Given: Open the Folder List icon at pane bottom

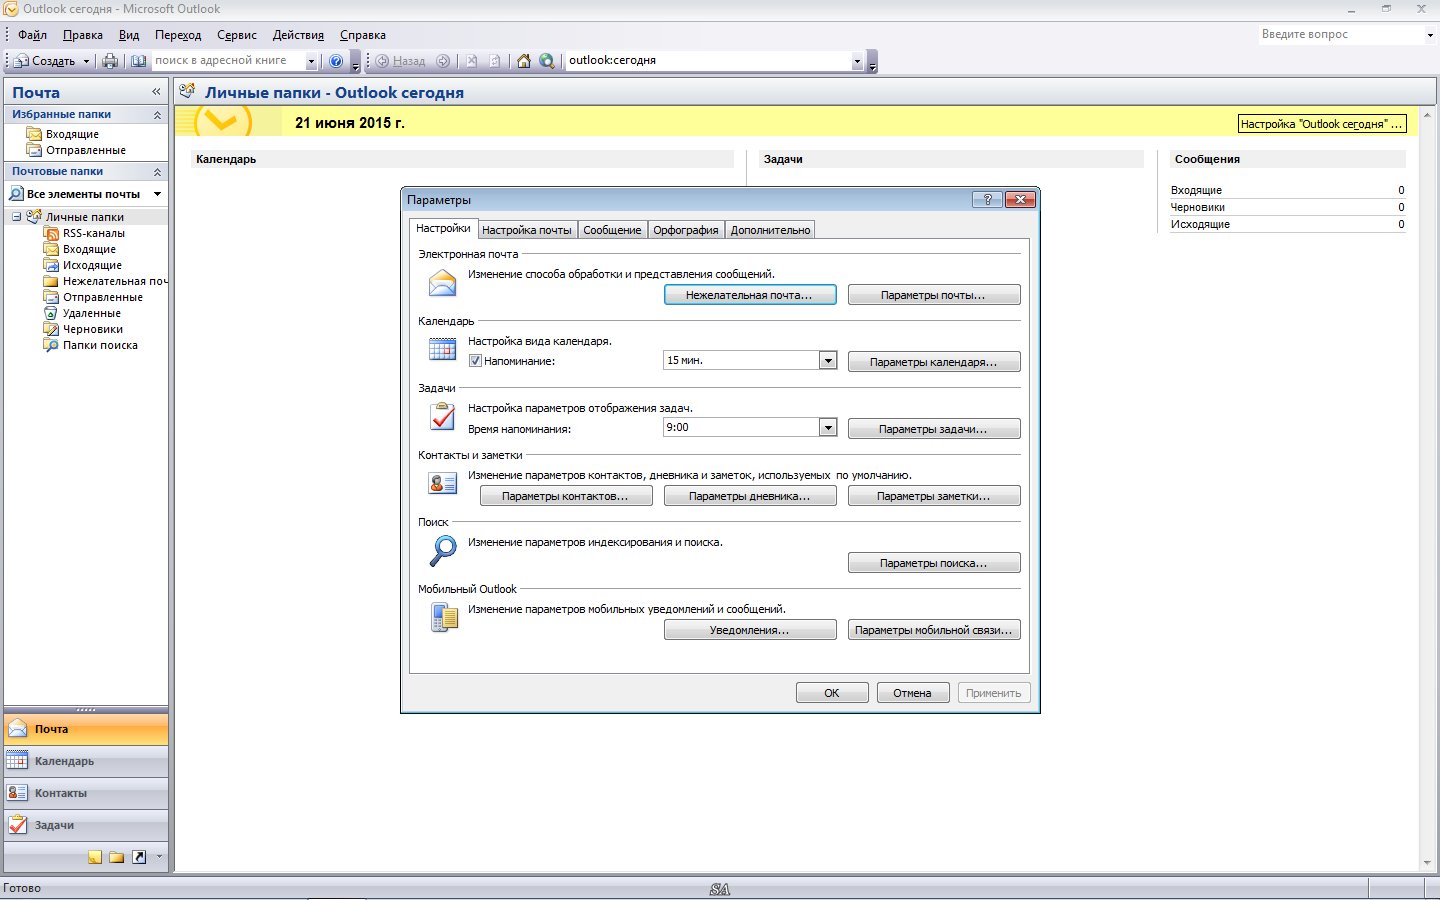Looking at the screenshot, I should (117, 857).
